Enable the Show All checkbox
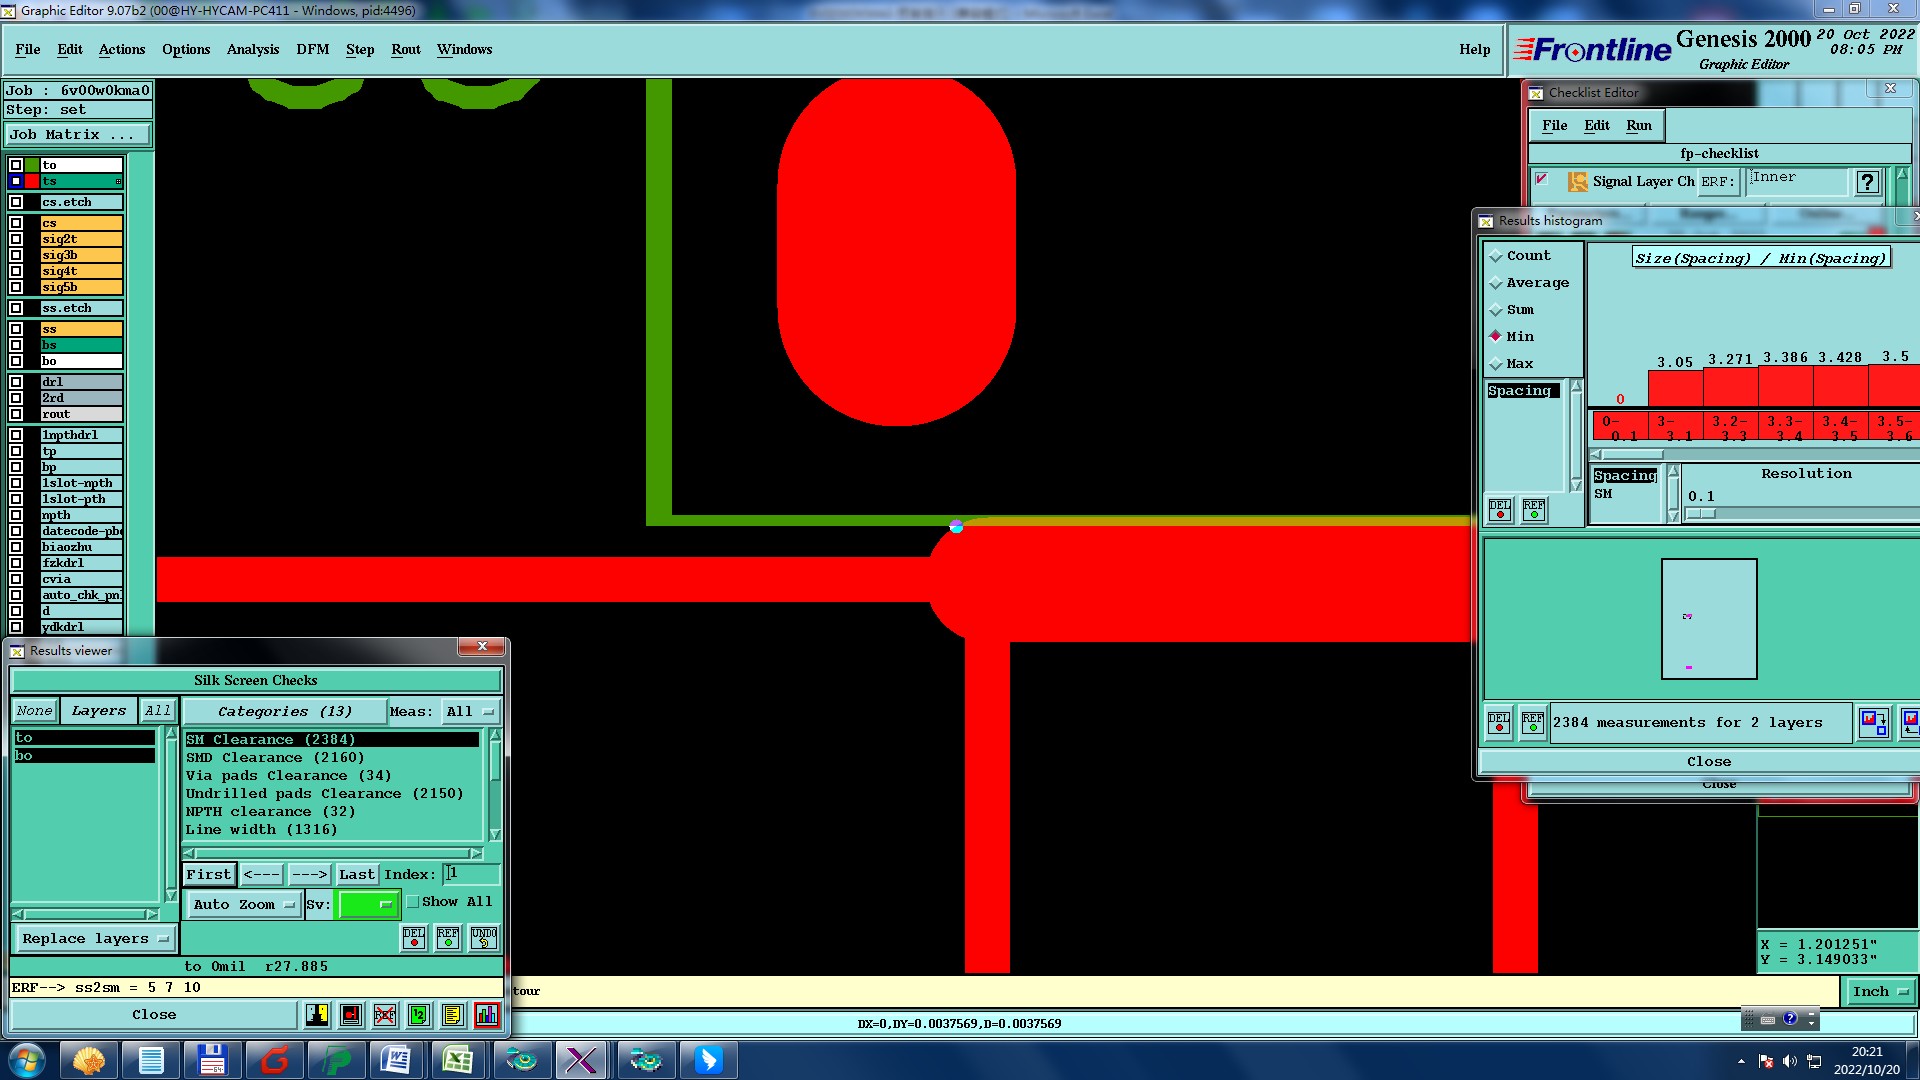 coord(412,901)
